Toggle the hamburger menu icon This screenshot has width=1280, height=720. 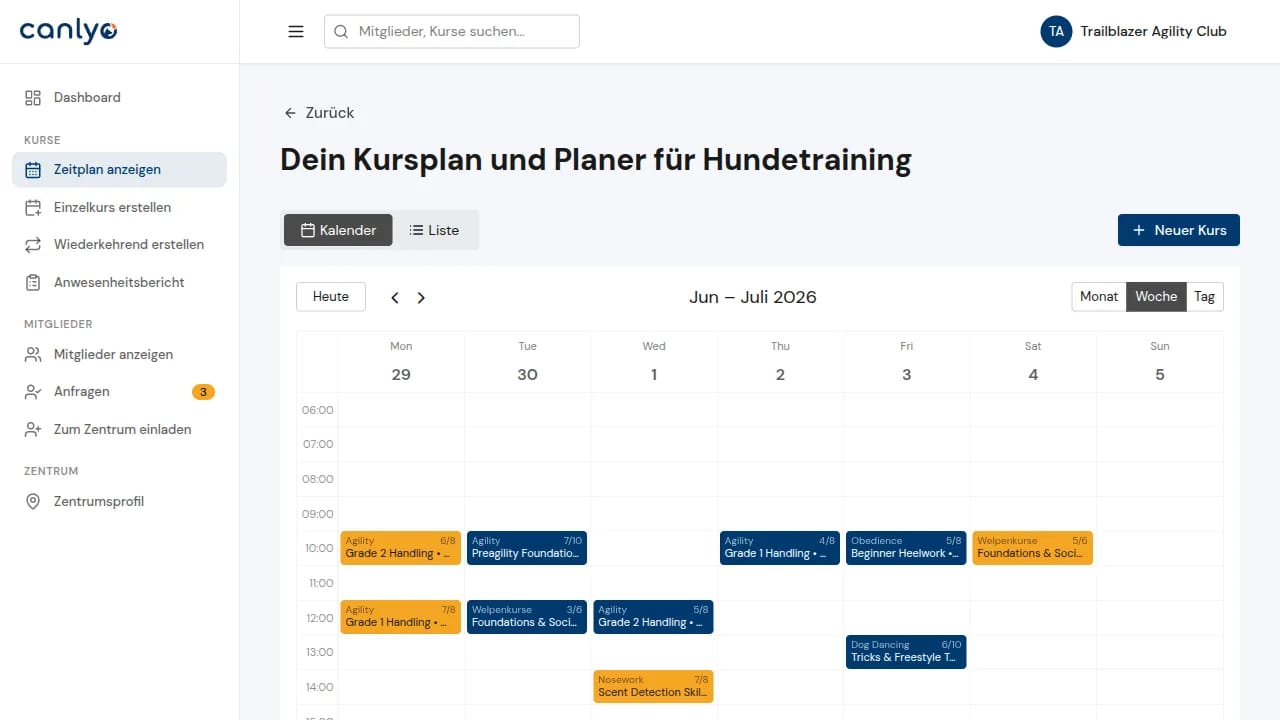(296, 31)
